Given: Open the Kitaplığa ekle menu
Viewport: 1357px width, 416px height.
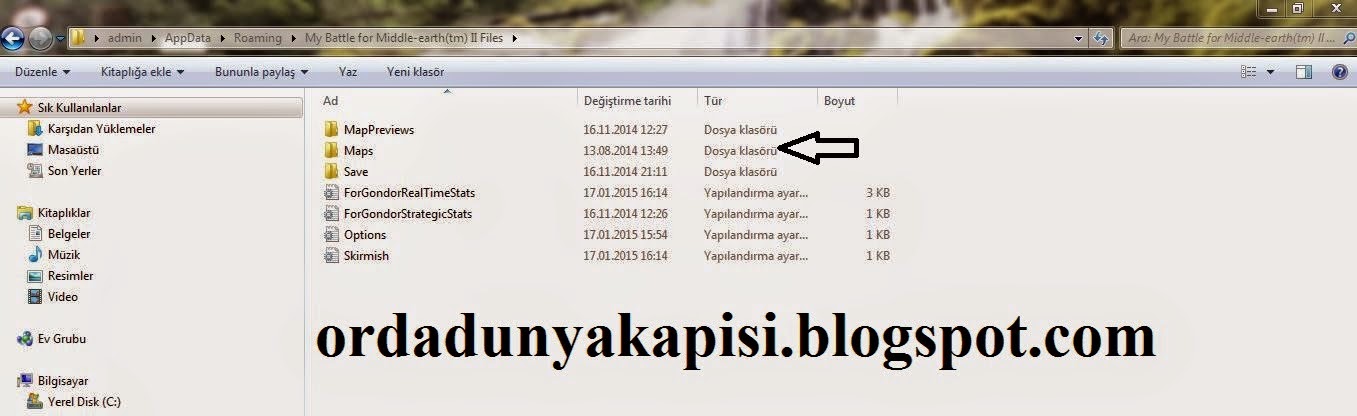Looking at the screenshot, I should pyautogui.click(x=141, y=72).
